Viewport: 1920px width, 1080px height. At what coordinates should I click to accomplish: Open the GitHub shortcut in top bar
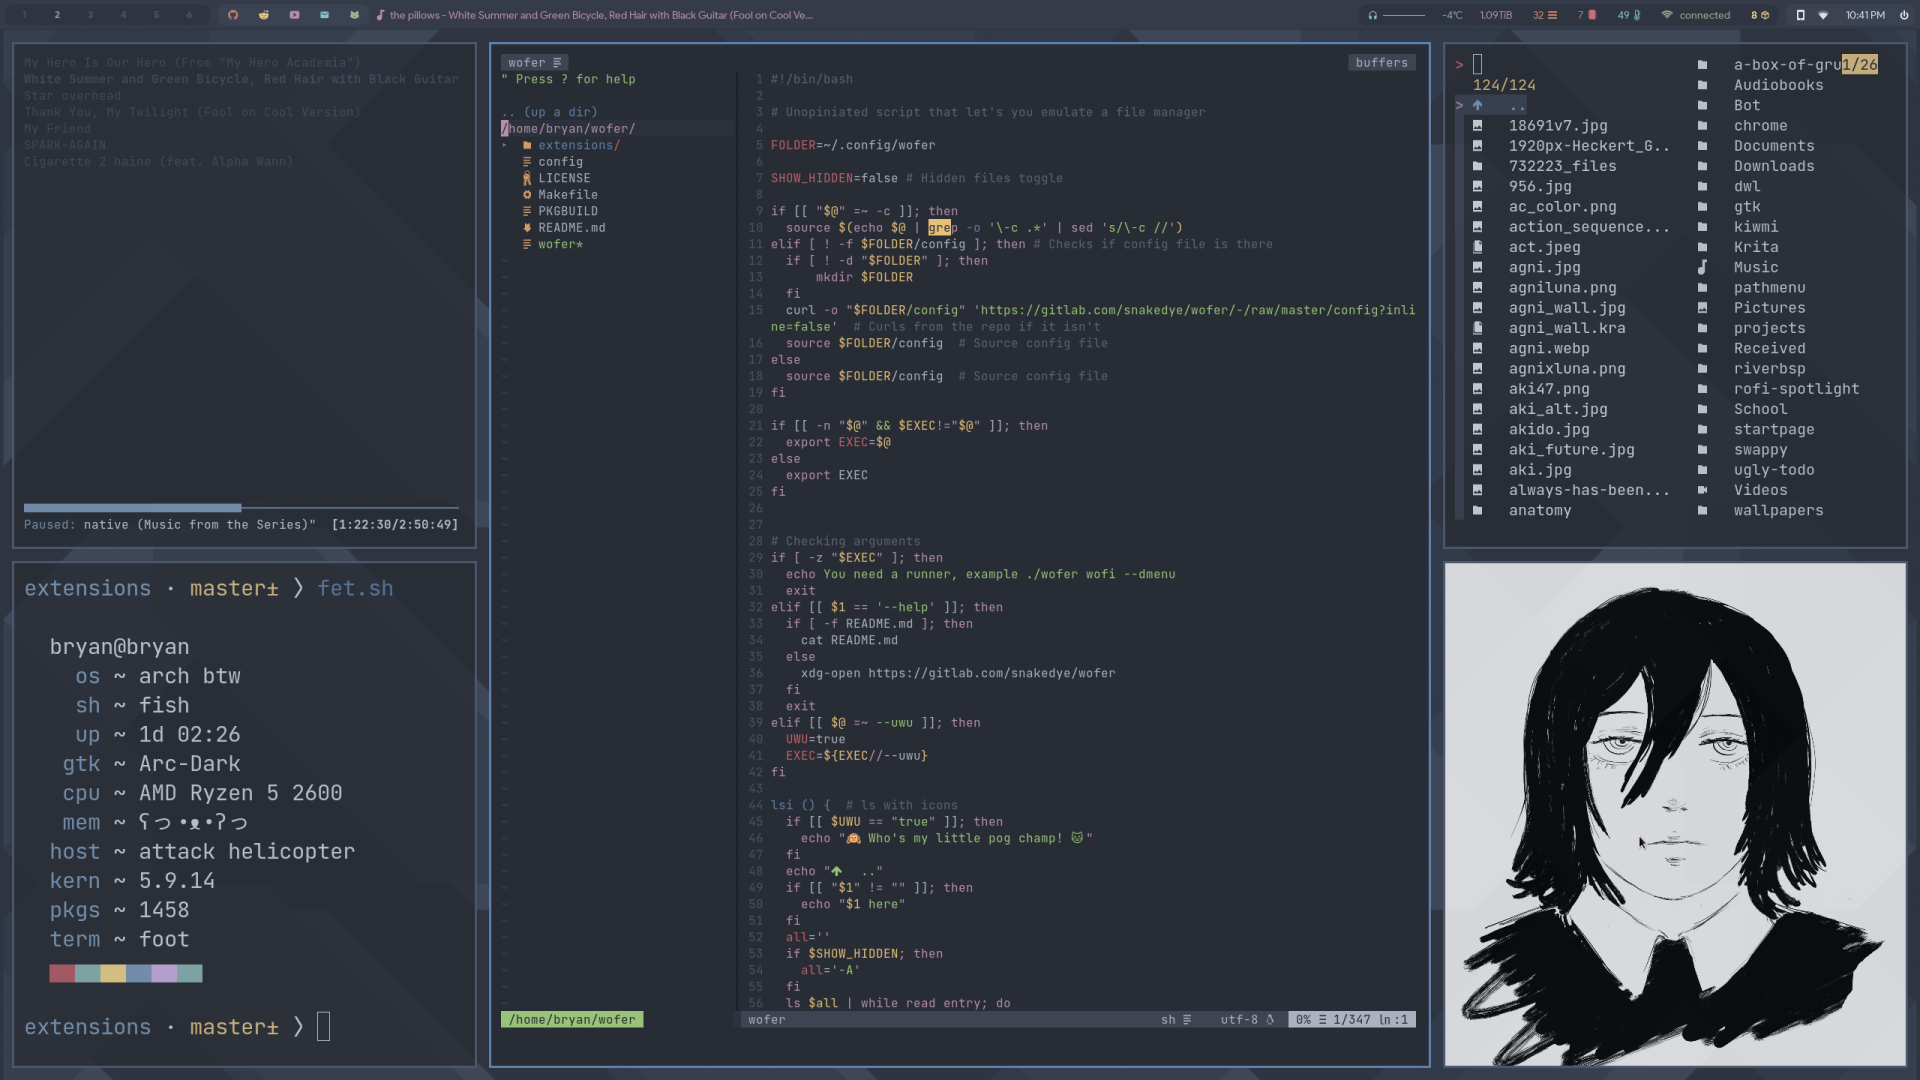point(233,15)
